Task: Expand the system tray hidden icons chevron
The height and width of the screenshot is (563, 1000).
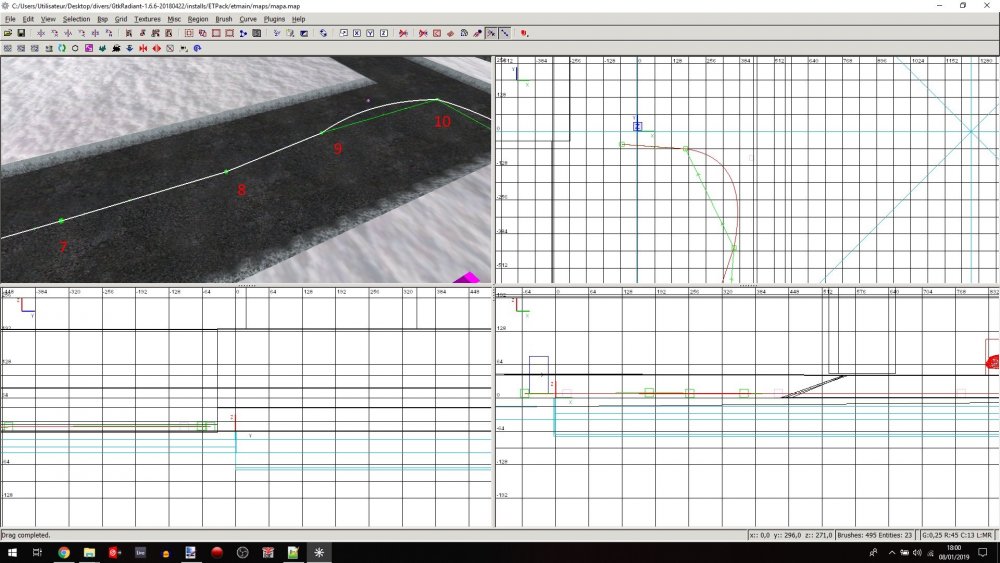Action: click(892, 552)
